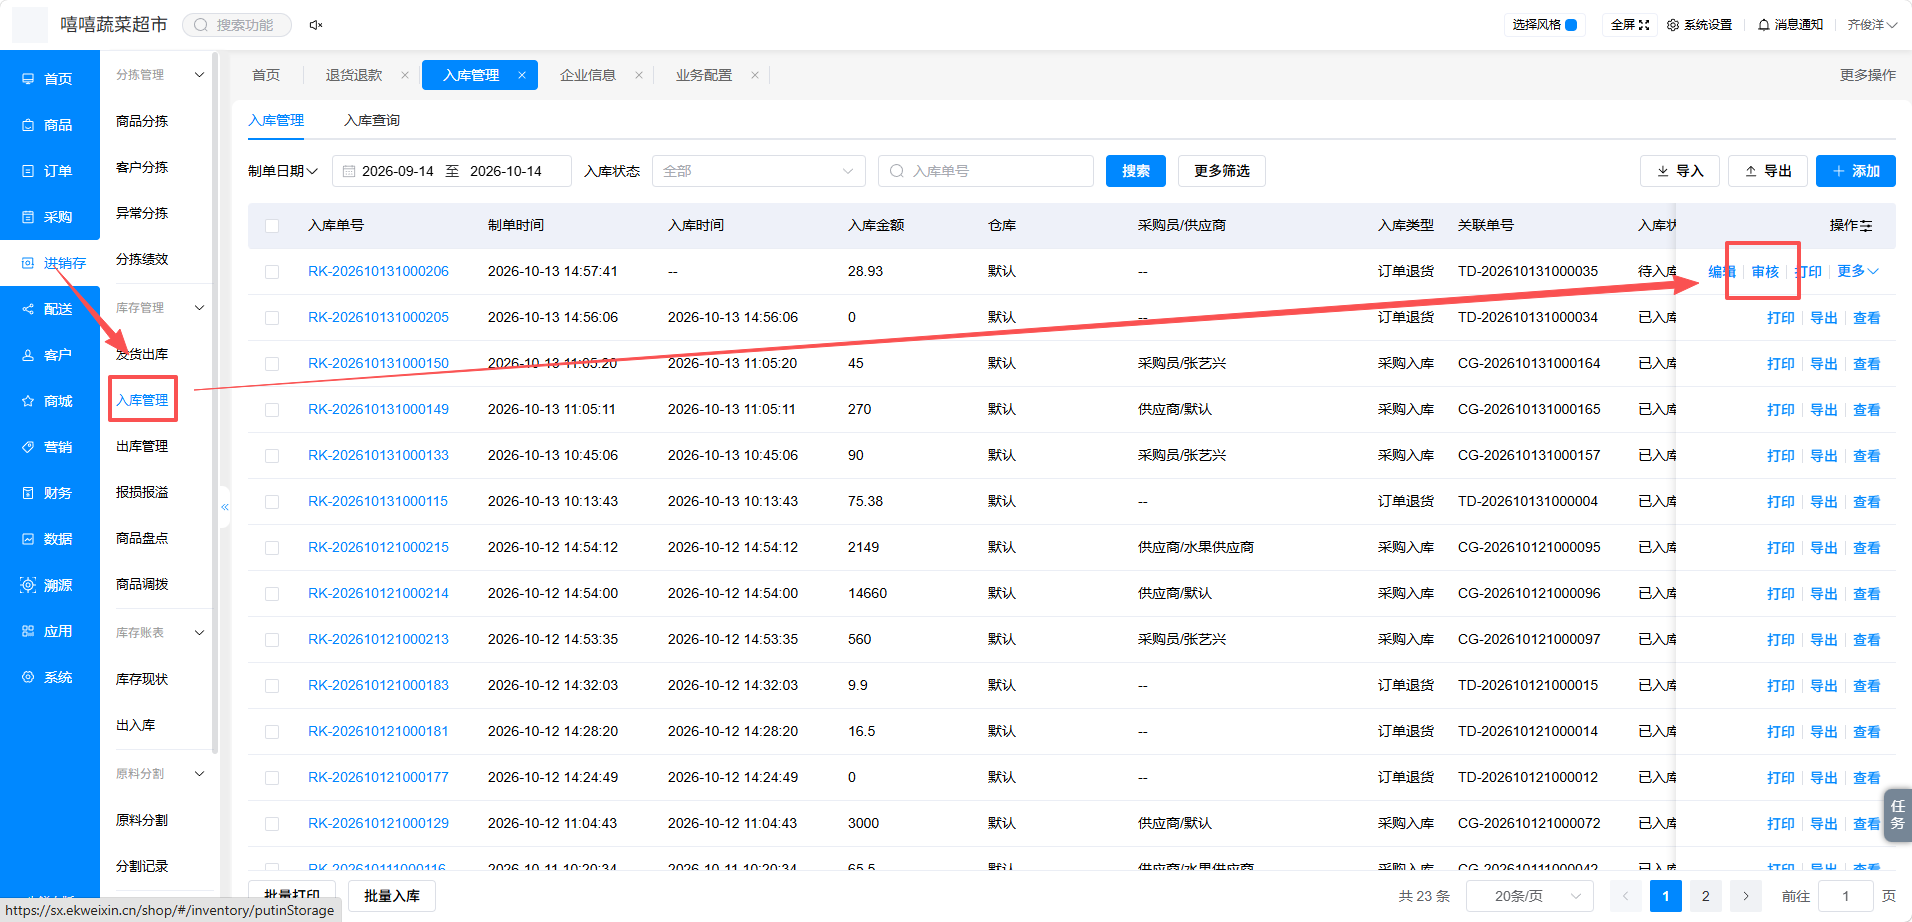Viewport: 1912px width, 922px height.
Task: Click the 添加 button
Action: (1856, 171)
